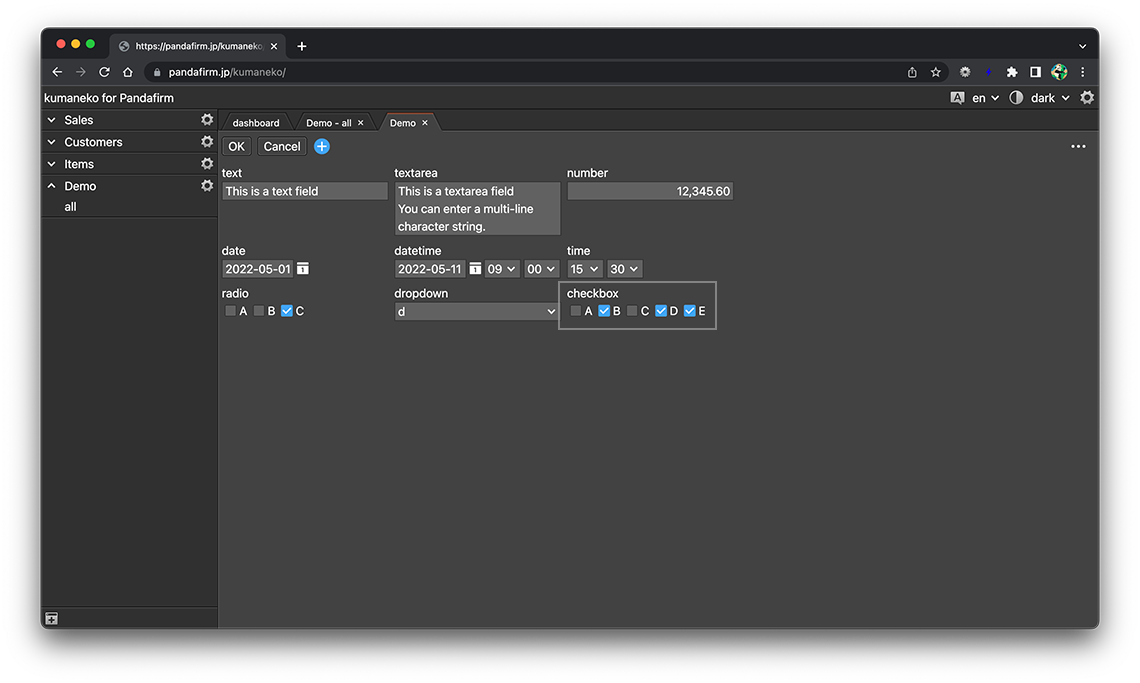Viewport: 1140px width, 683px height.
Task: Open settings gear next to Demo
Action: click(207, 186)
